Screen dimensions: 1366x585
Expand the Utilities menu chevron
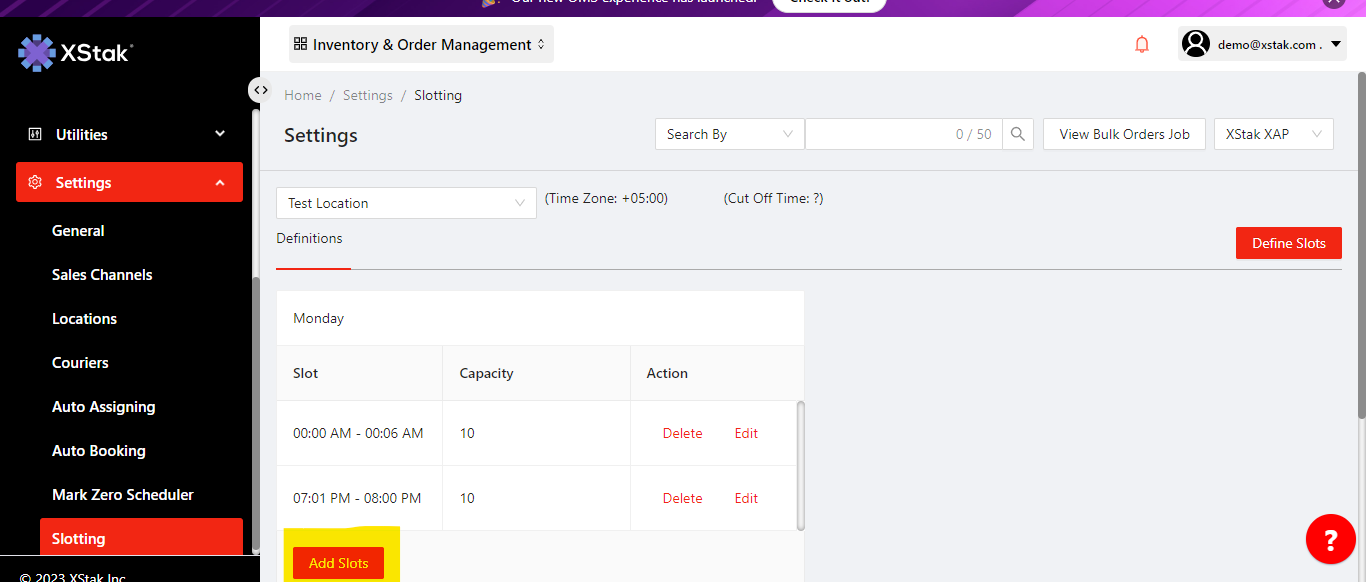pos(220,134)
